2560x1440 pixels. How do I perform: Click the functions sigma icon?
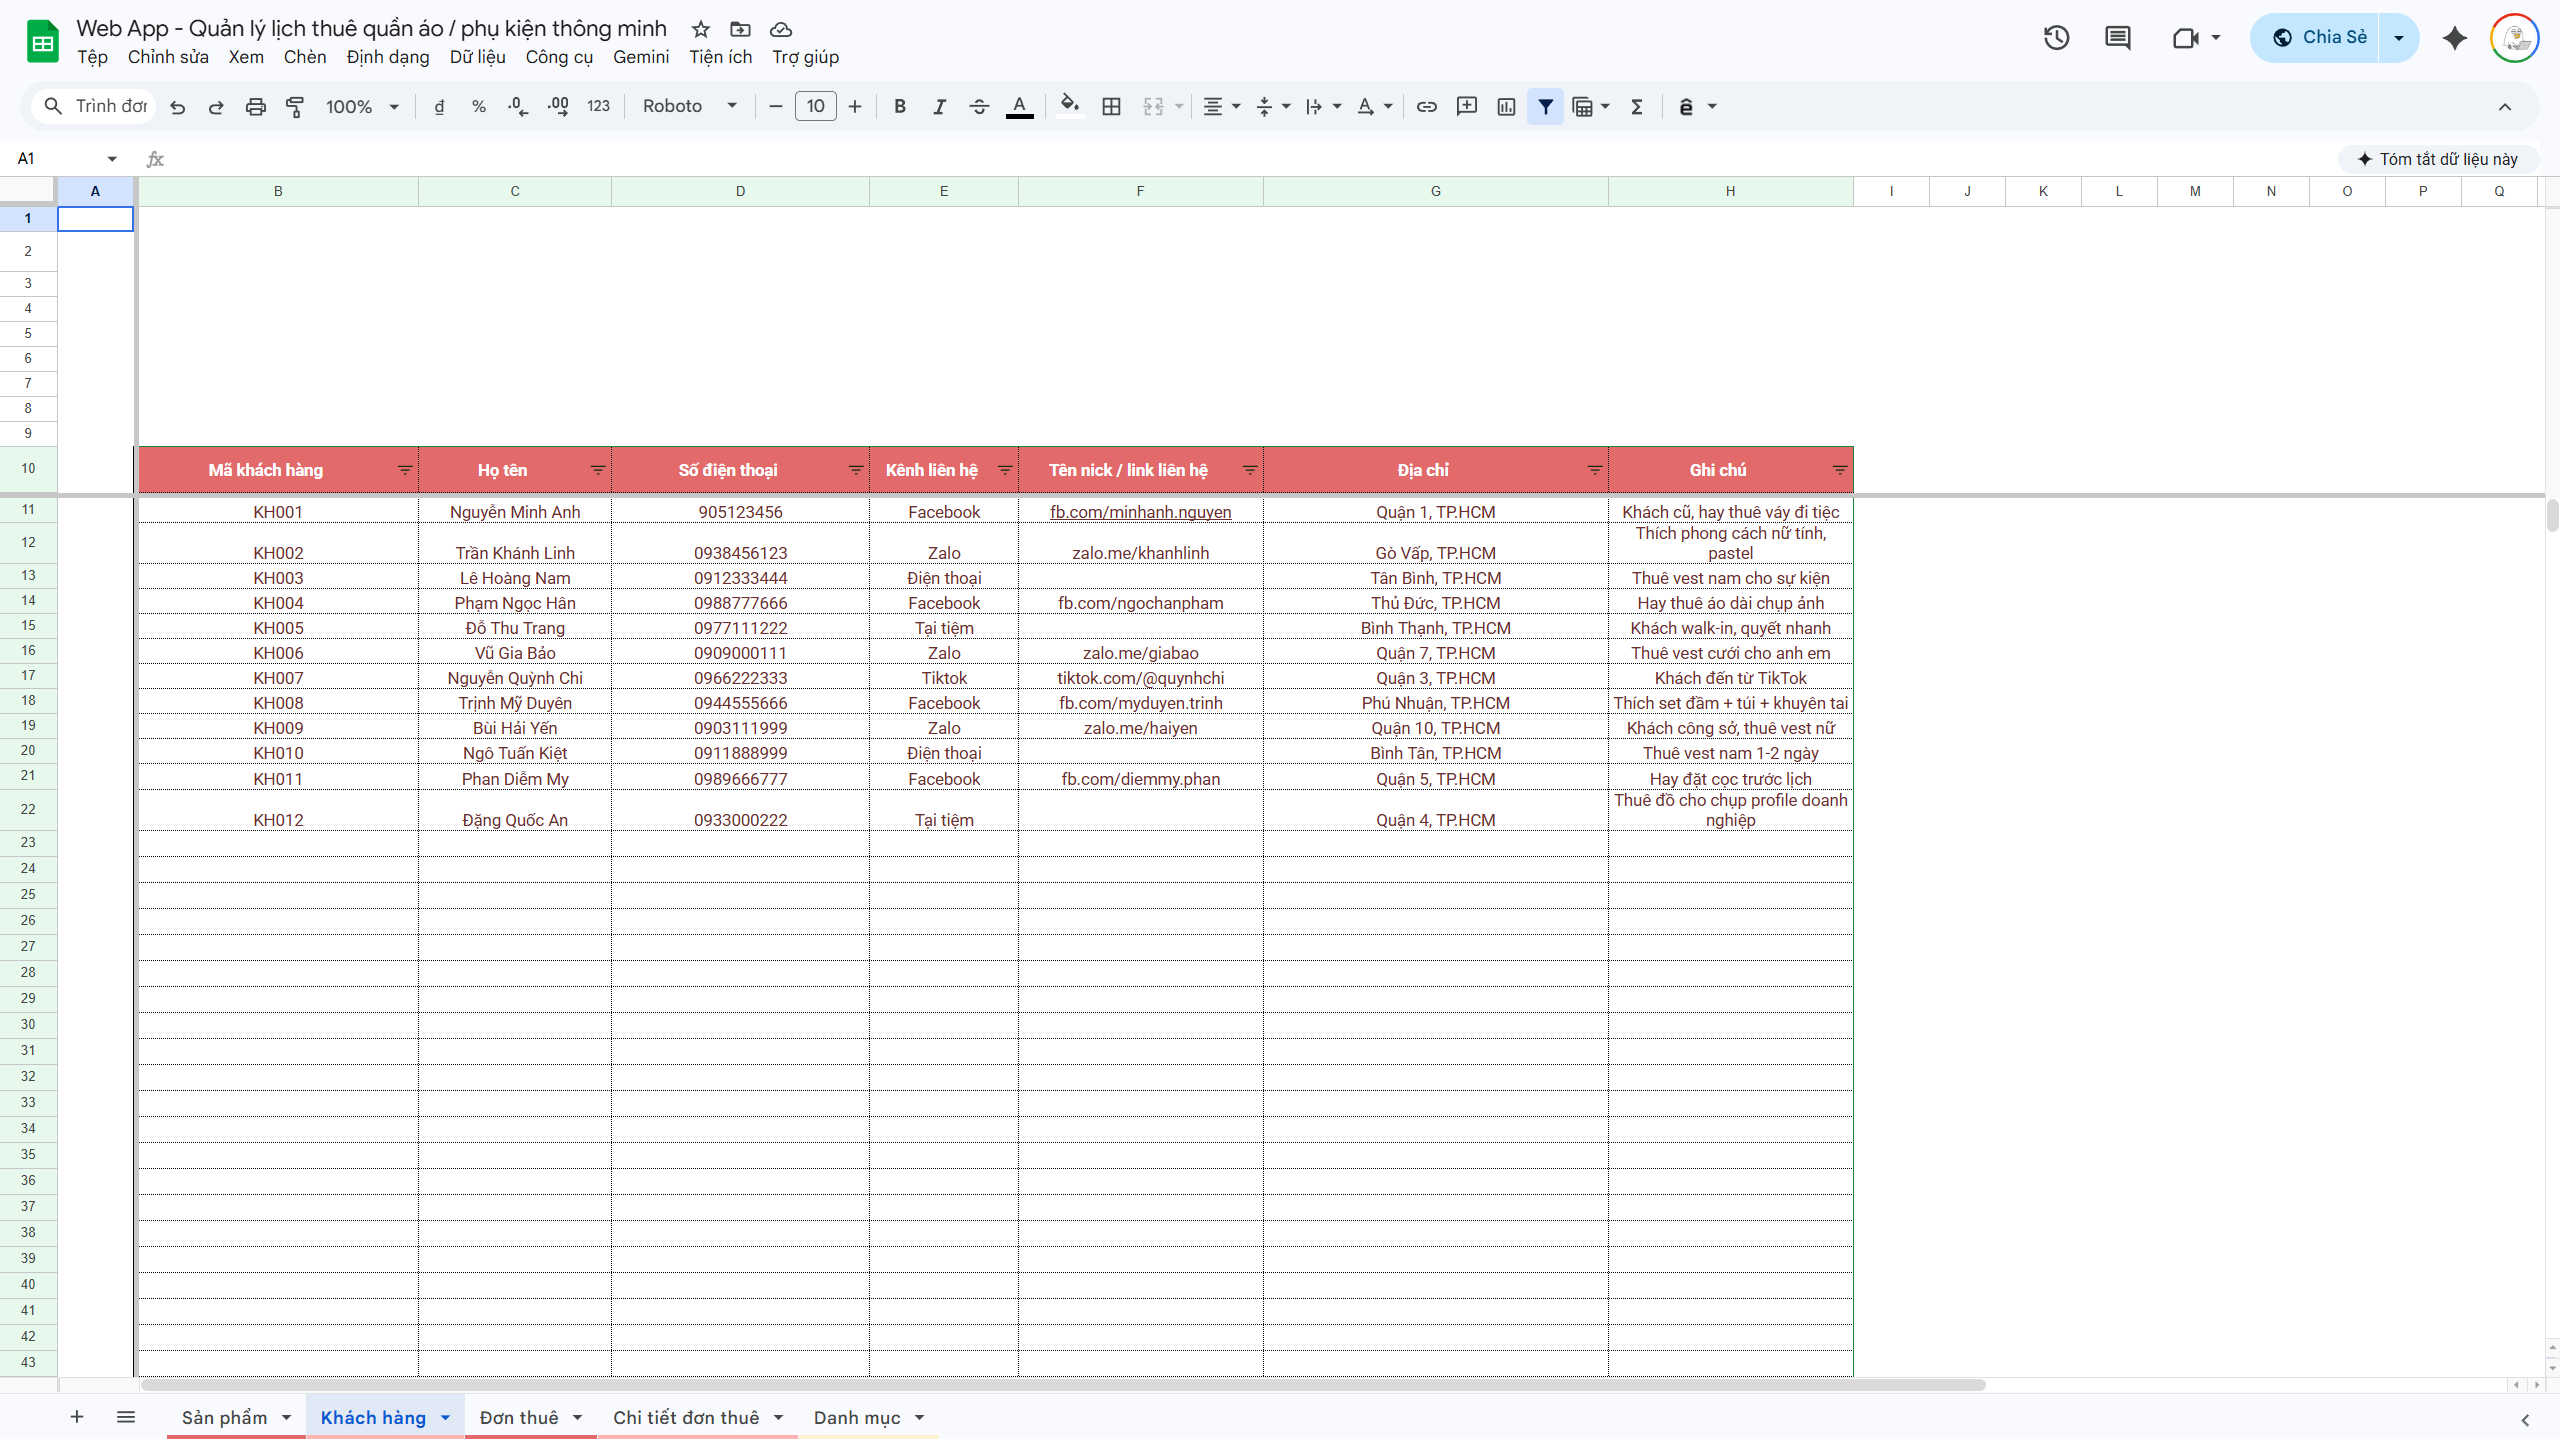1637,107
